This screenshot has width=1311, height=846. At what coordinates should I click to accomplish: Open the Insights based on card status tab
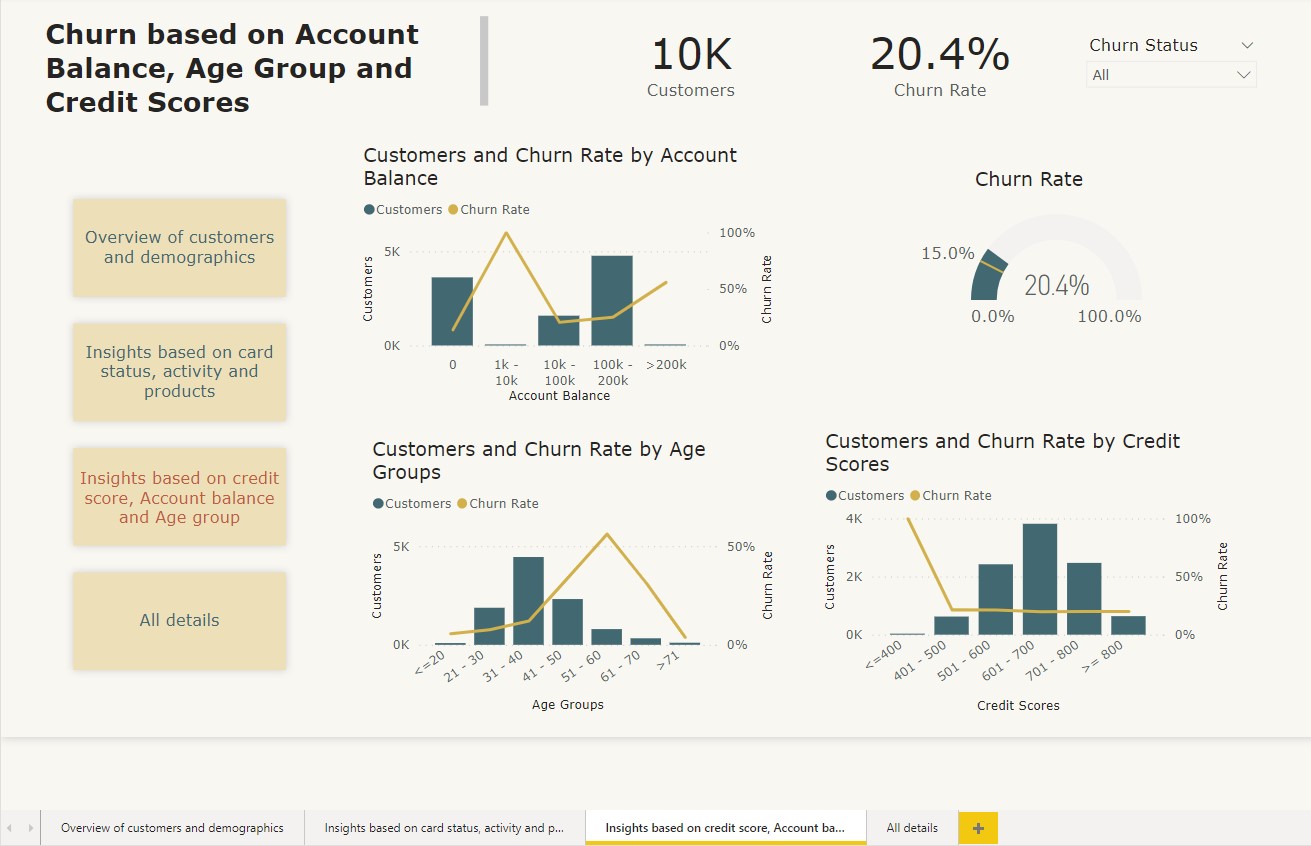443,827
